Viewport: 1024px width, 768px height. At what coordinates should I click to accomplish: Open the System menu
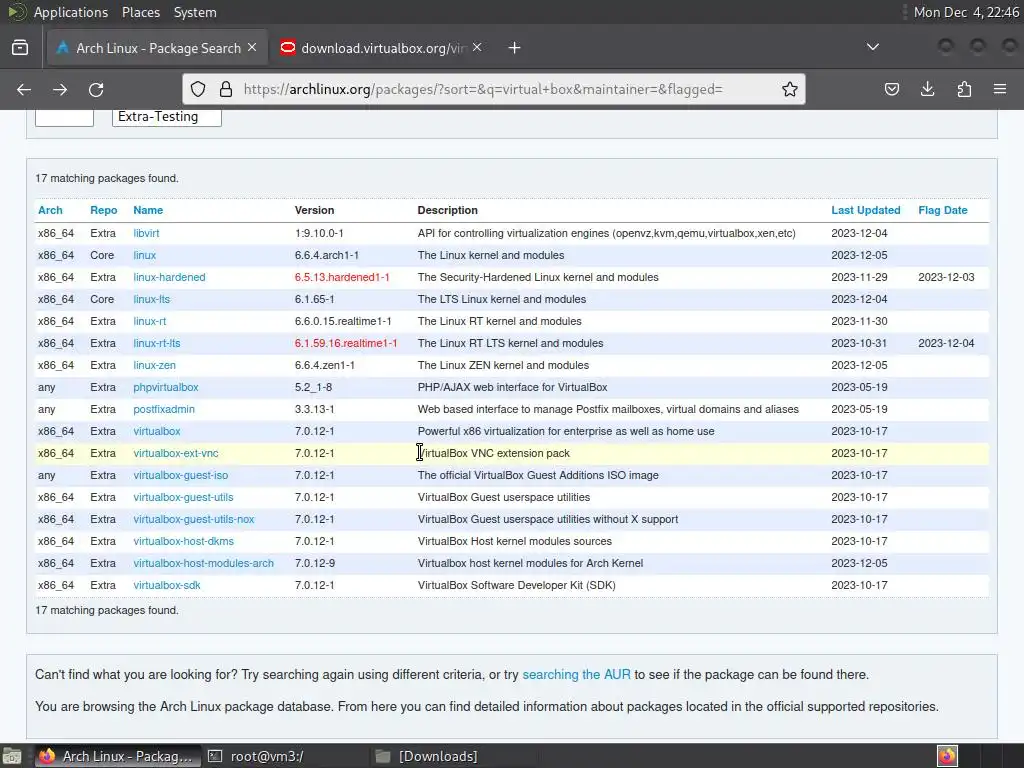click(x=195, y=12)
